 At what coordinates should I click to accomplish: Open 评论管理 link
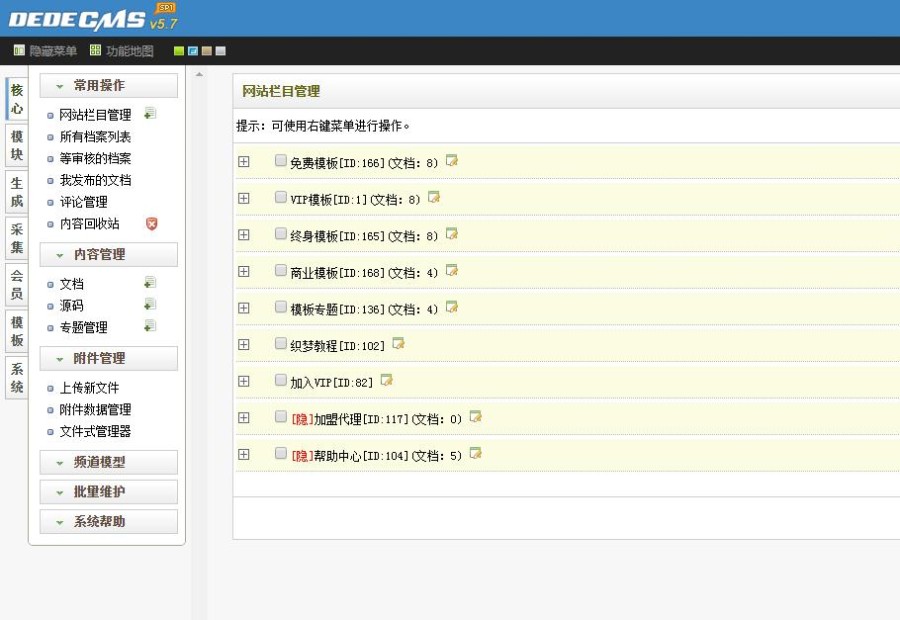pos(84,202)
